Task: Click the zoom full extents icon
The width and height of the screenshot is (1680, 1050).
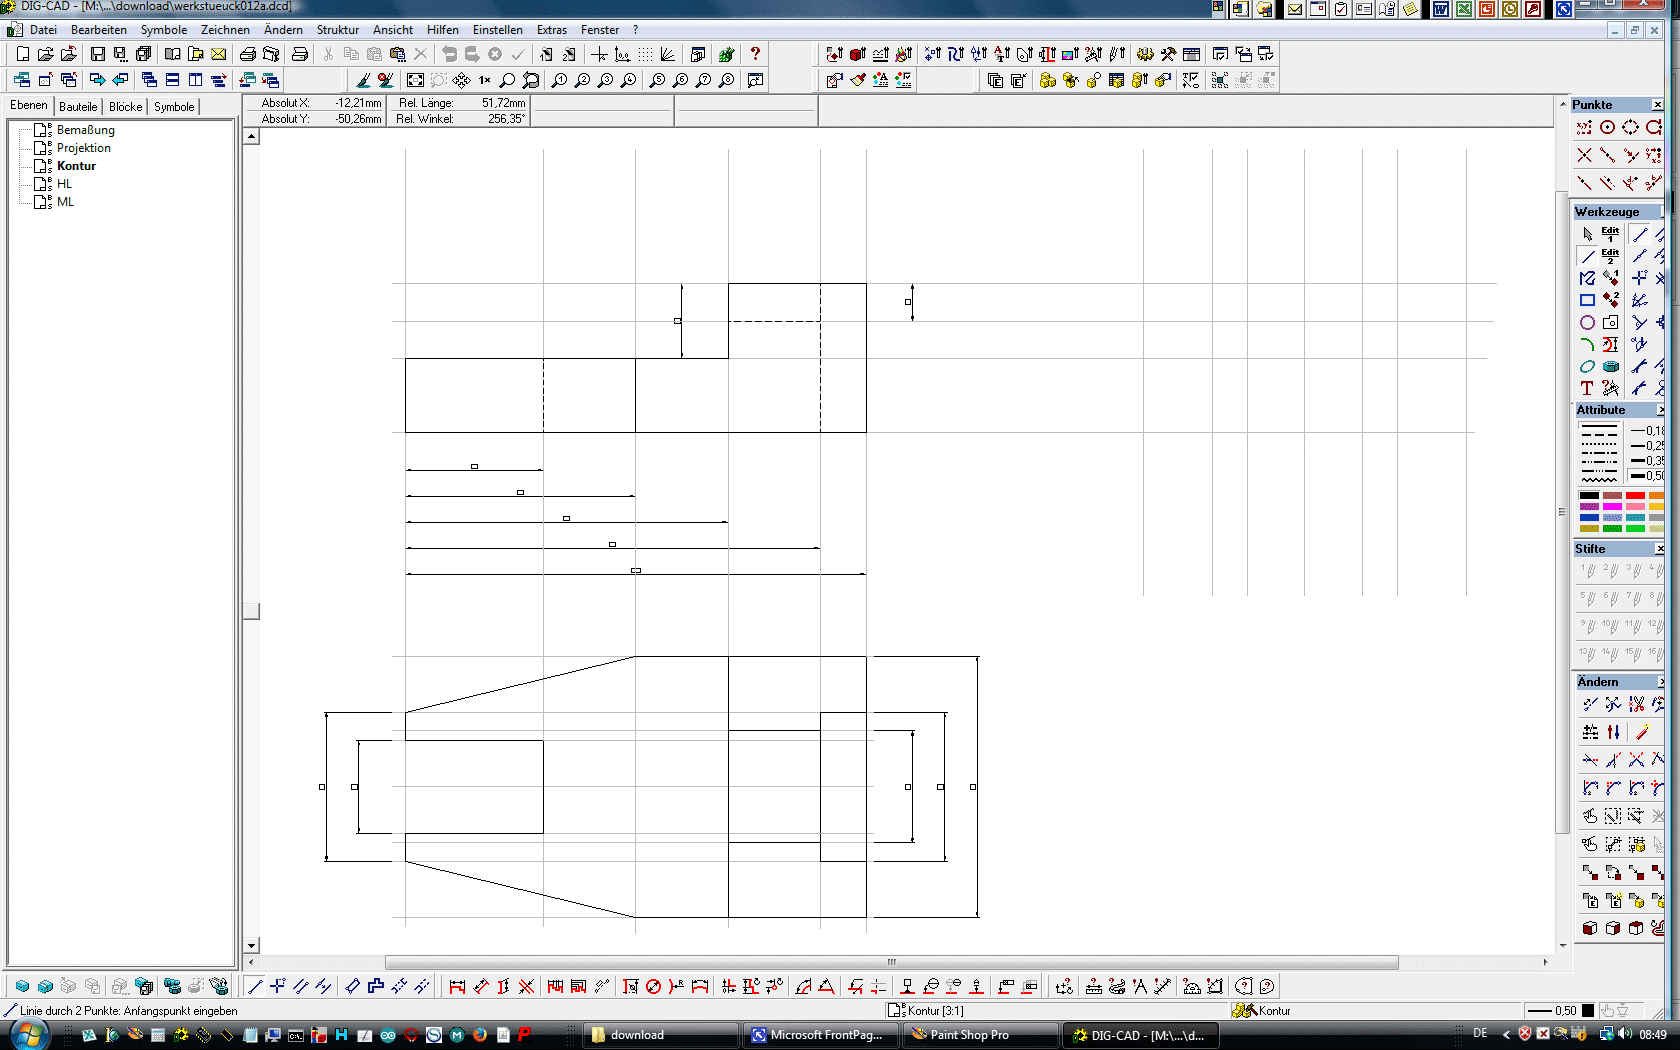Action: pyautogui.click(x=415, y=80)
